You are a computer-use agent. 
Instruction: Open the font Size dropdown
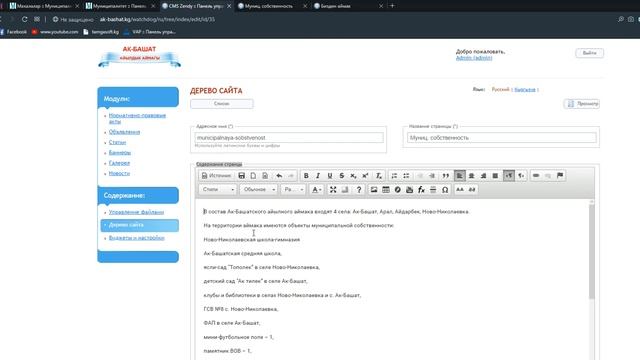[293, 190]
